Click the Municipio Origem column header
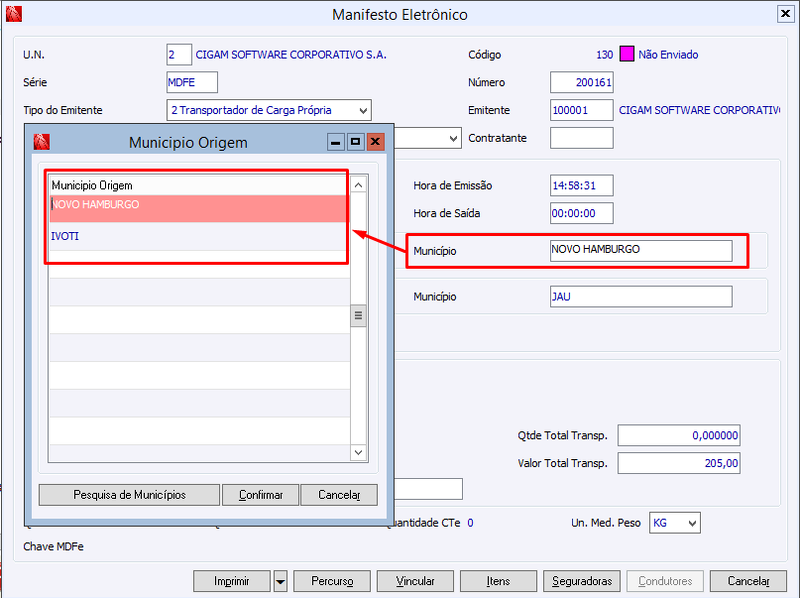The image size is (800, 598). click(199, 185)
